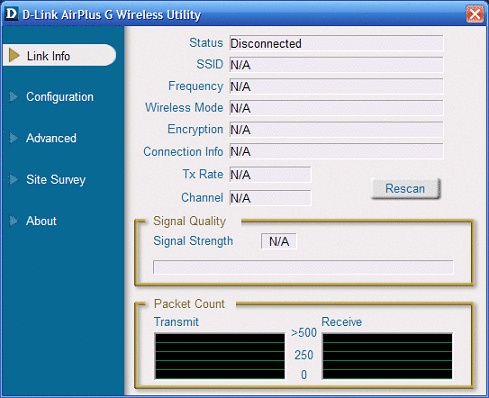The width and height of the screenshot is (489, 398).
Task: Click the D-Link logo icon in title bar
Action: click(11, 14)
